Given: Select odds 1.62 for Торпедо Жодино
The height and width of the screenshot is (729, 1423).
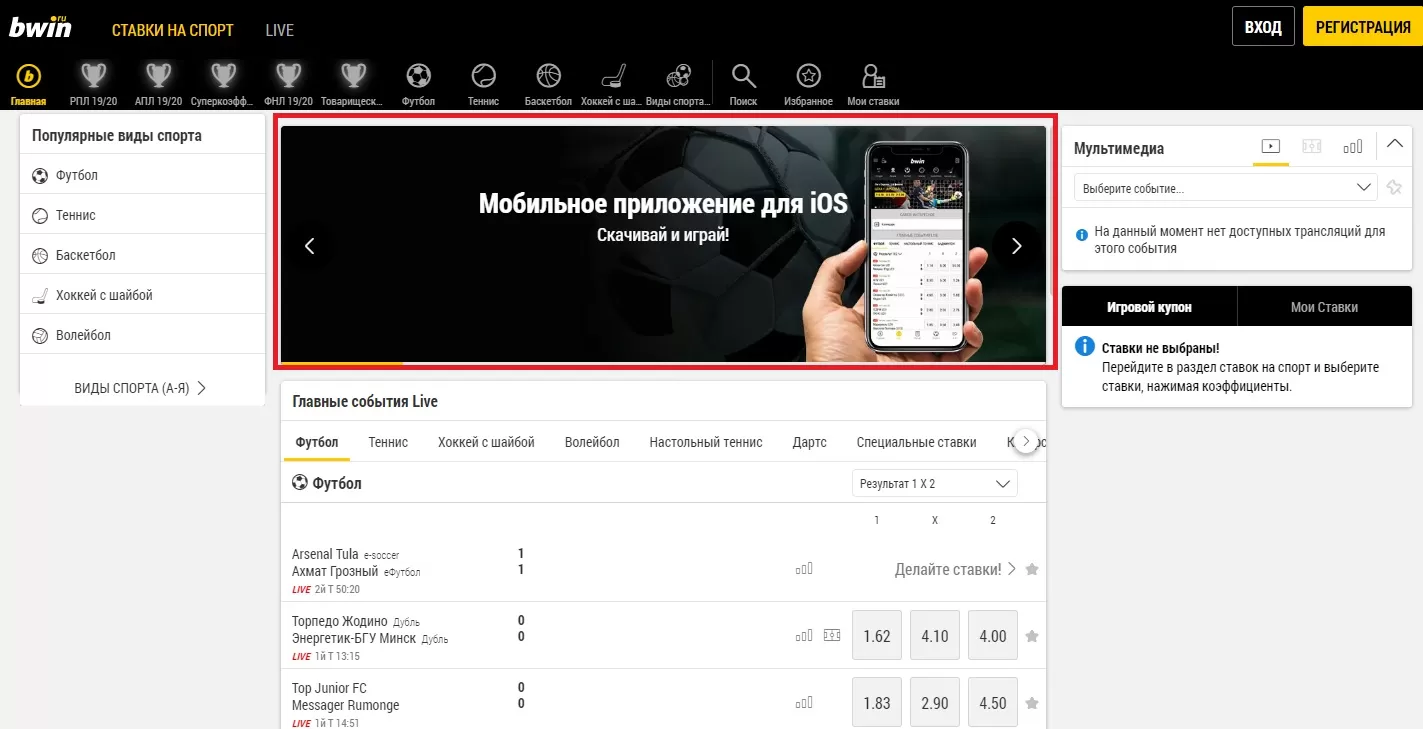Looking at the screenshot, I should pyautogui.click(x=876, y=636).
